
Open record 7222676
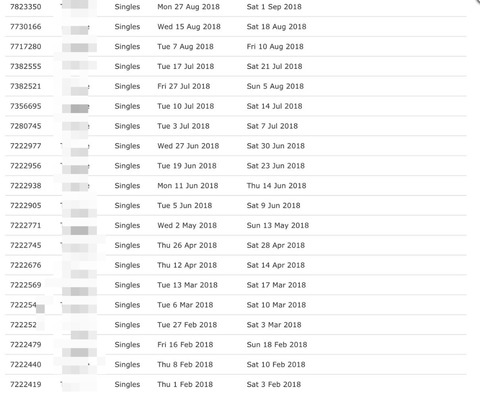[x=26, y=265]
